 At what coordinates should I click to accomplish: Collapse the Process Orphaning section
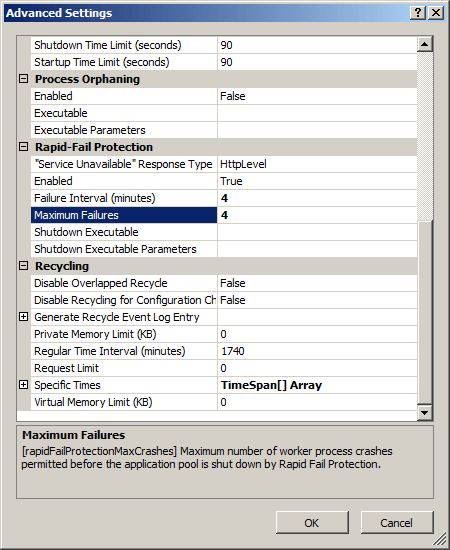pos(23,79)
